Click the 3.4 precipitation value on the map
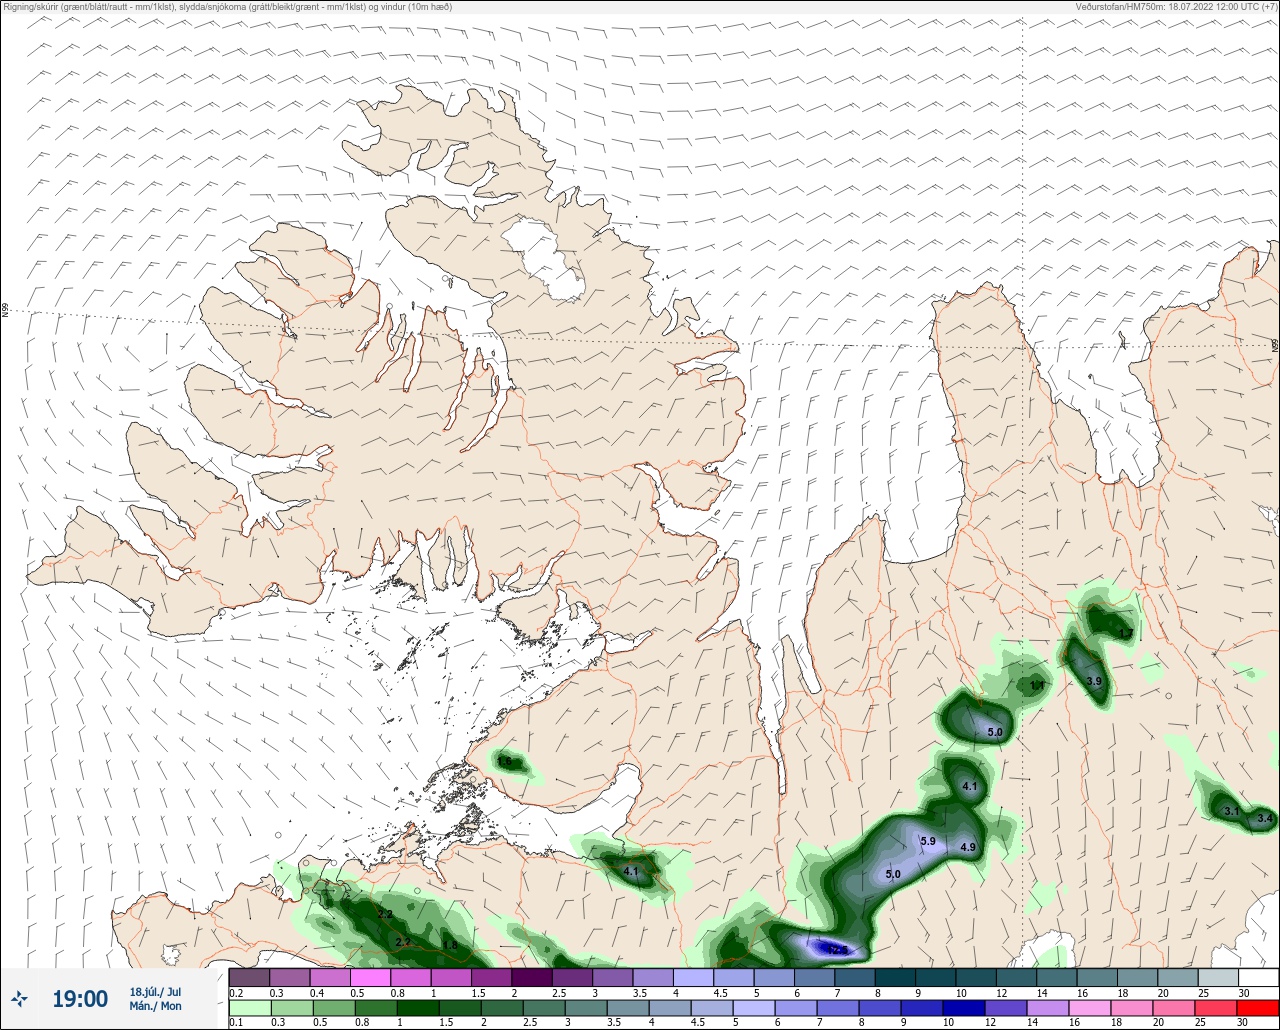Image resolution: width=1280 pixels, height=1030 pixels. [x=1265, y=818]
